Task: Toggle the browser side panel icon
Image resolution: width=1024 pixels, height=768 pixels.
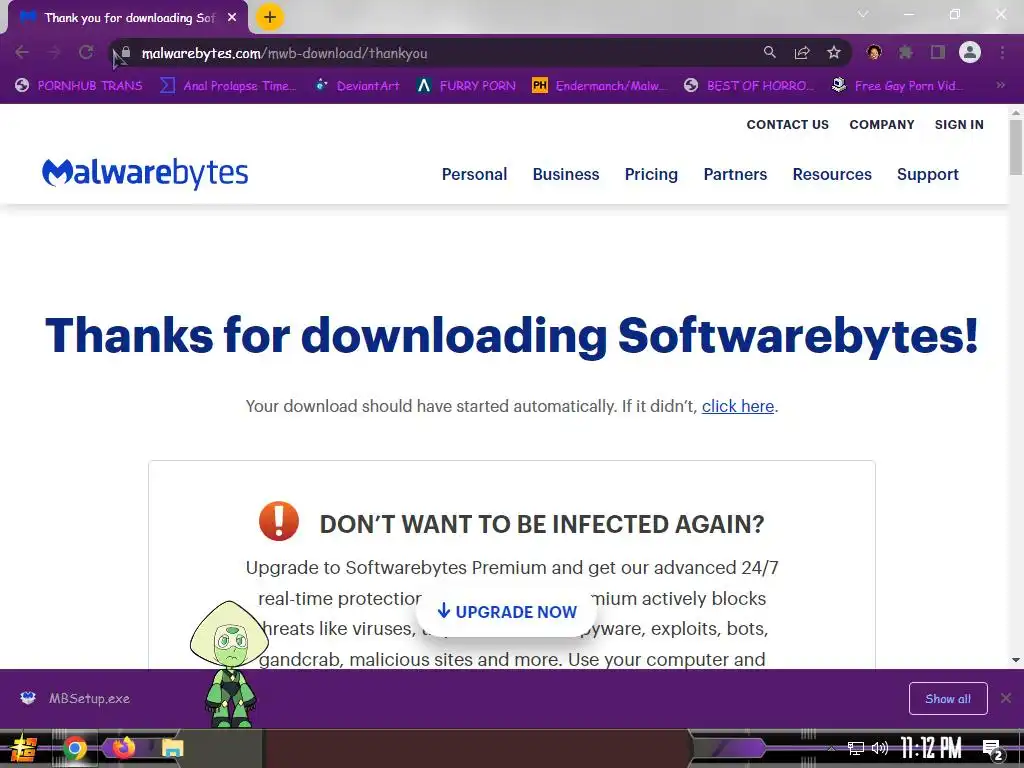Action: pyautogui.click(x=938, y=53)
